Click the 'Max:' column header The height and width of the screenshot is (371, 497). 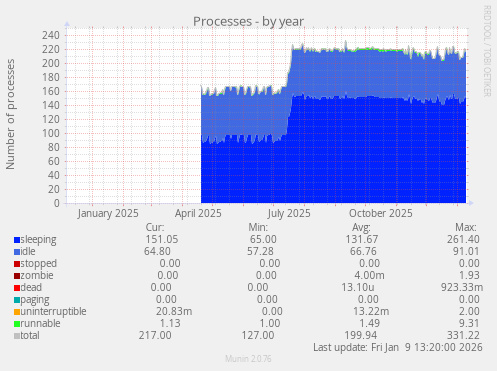coord(466,227)
